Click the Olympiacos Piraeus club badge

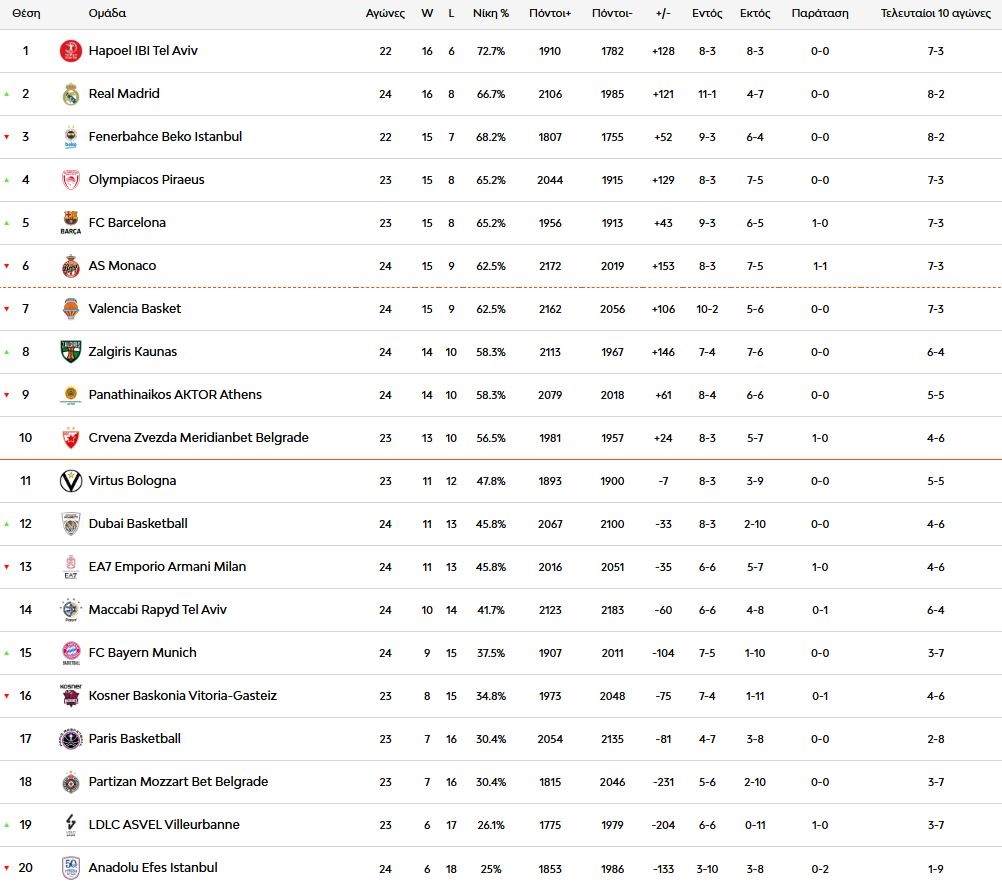(x=70, y=179)
